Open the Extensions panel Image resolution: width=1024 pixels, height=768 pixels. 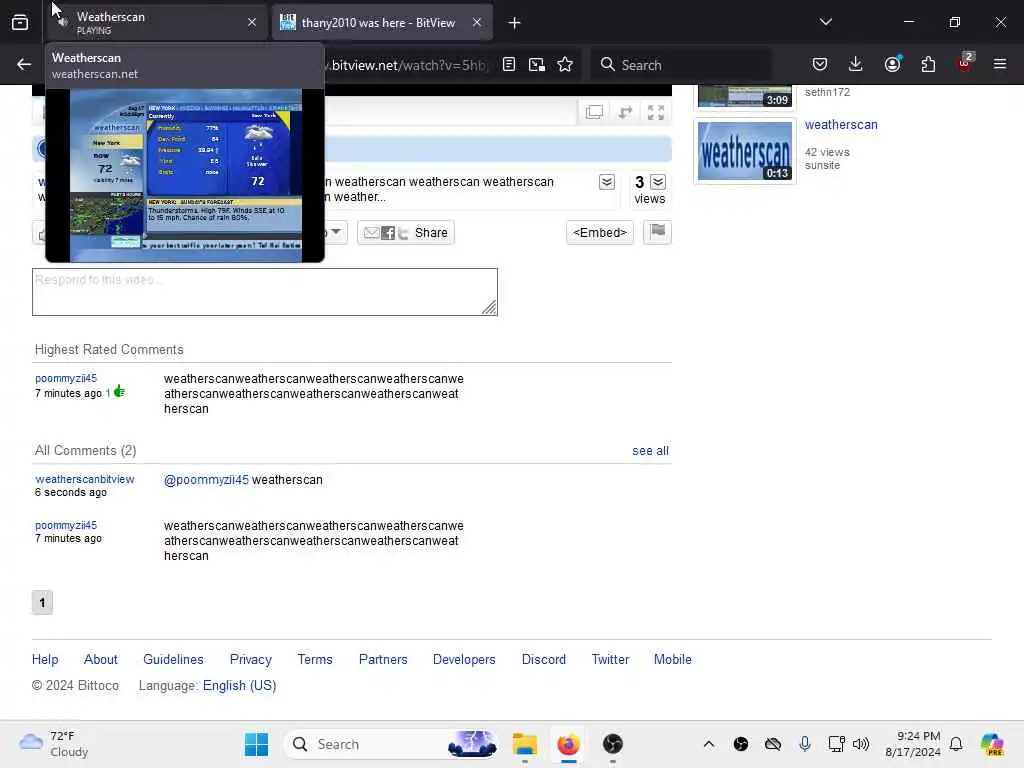point(928,64)
